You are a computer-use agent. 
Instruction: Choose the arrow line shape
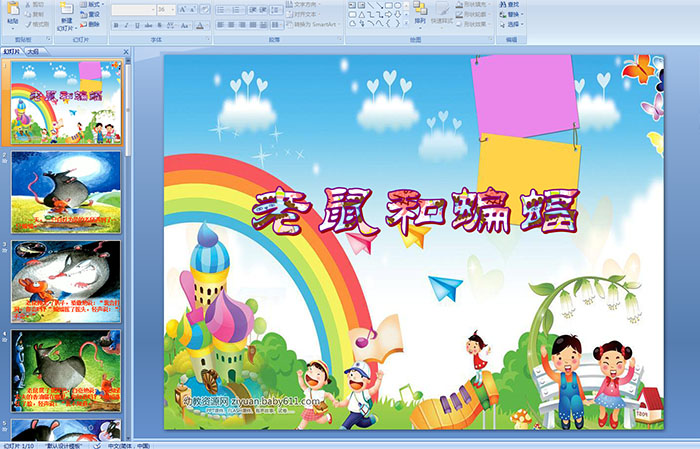pos(379,5)
